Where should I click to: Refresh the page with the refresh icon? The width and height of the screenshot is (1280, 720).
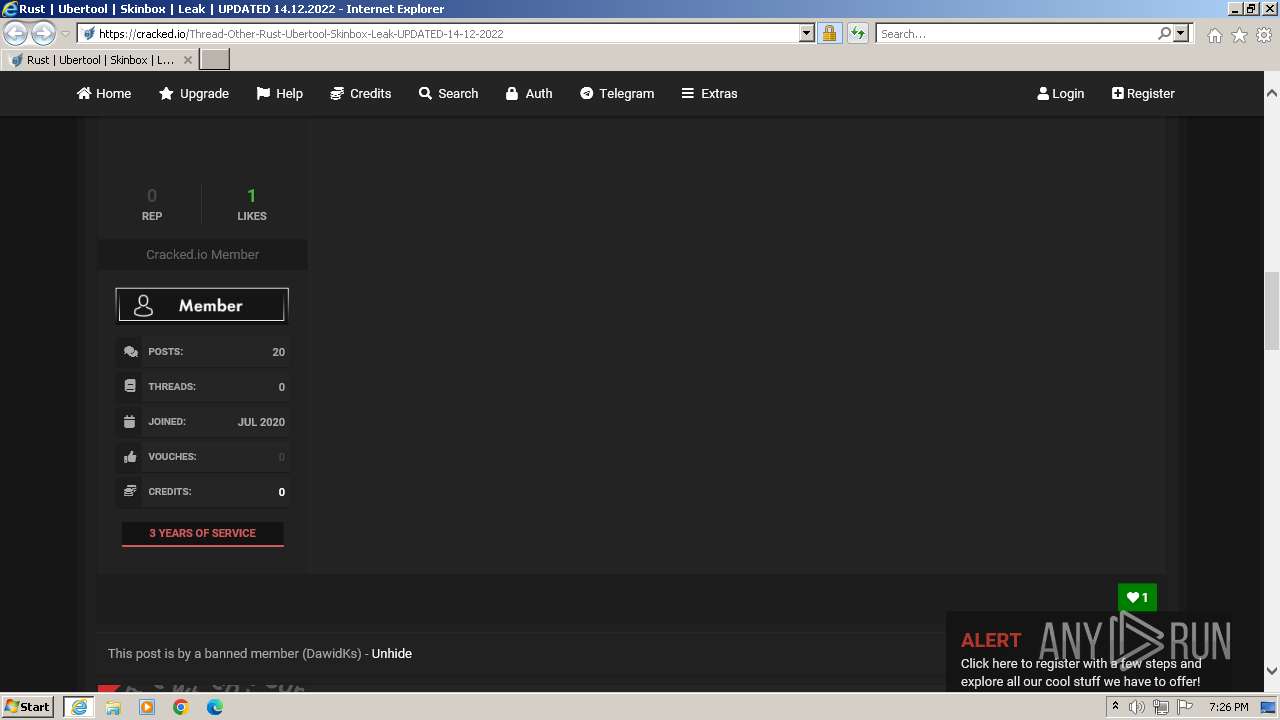click(x=857, y=33)
